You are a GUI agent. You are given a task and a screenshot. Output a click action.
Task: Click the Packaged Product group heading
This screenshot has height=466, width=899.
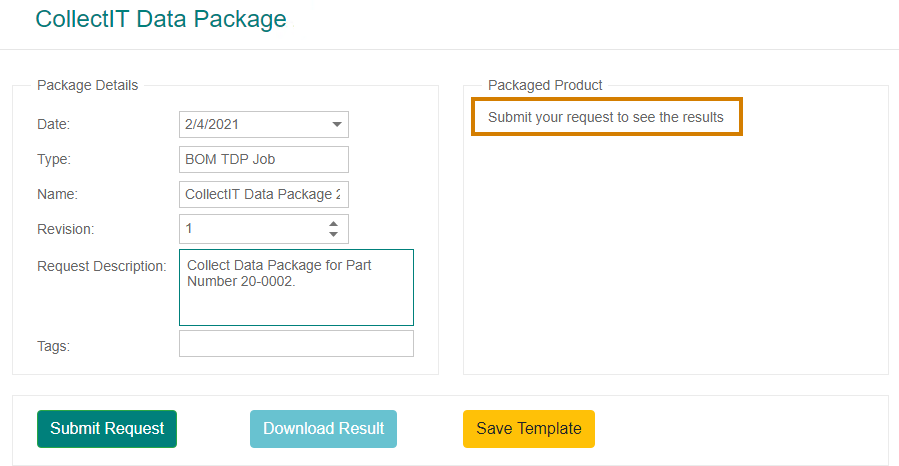click(545, 85)
